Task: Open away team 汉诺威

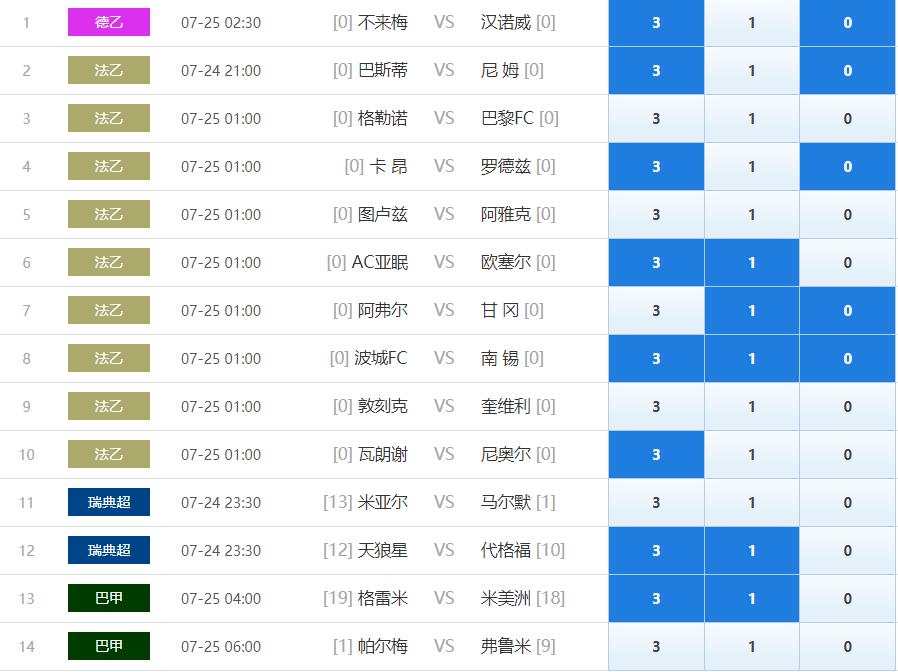Action: click(x=506, y=22)
